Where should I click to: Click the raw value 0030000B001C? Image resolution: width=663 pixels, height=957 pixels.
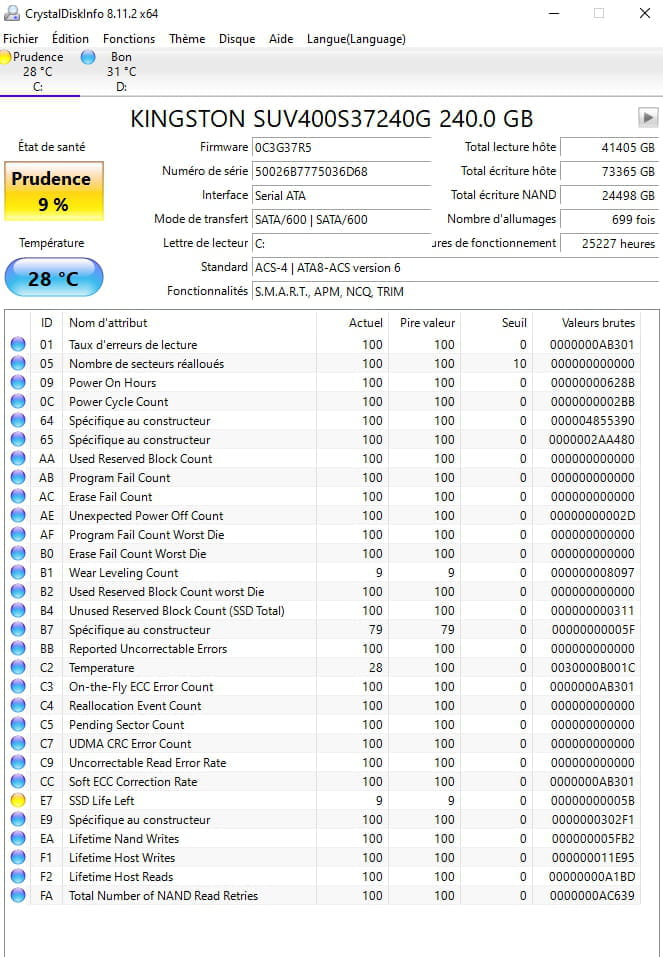(x=593, y=668)
